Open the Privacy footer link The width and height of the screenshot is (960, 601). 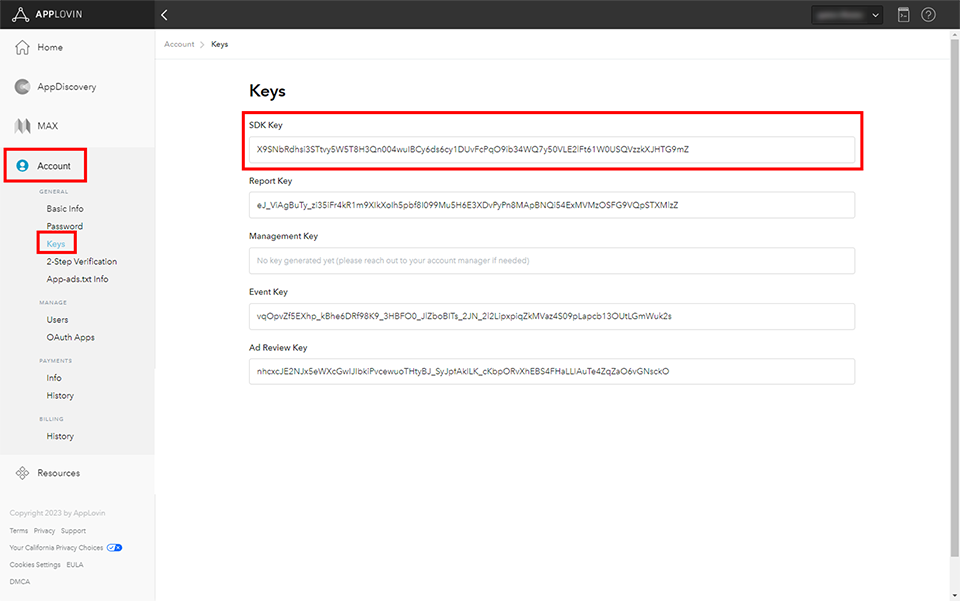point(44,531)
